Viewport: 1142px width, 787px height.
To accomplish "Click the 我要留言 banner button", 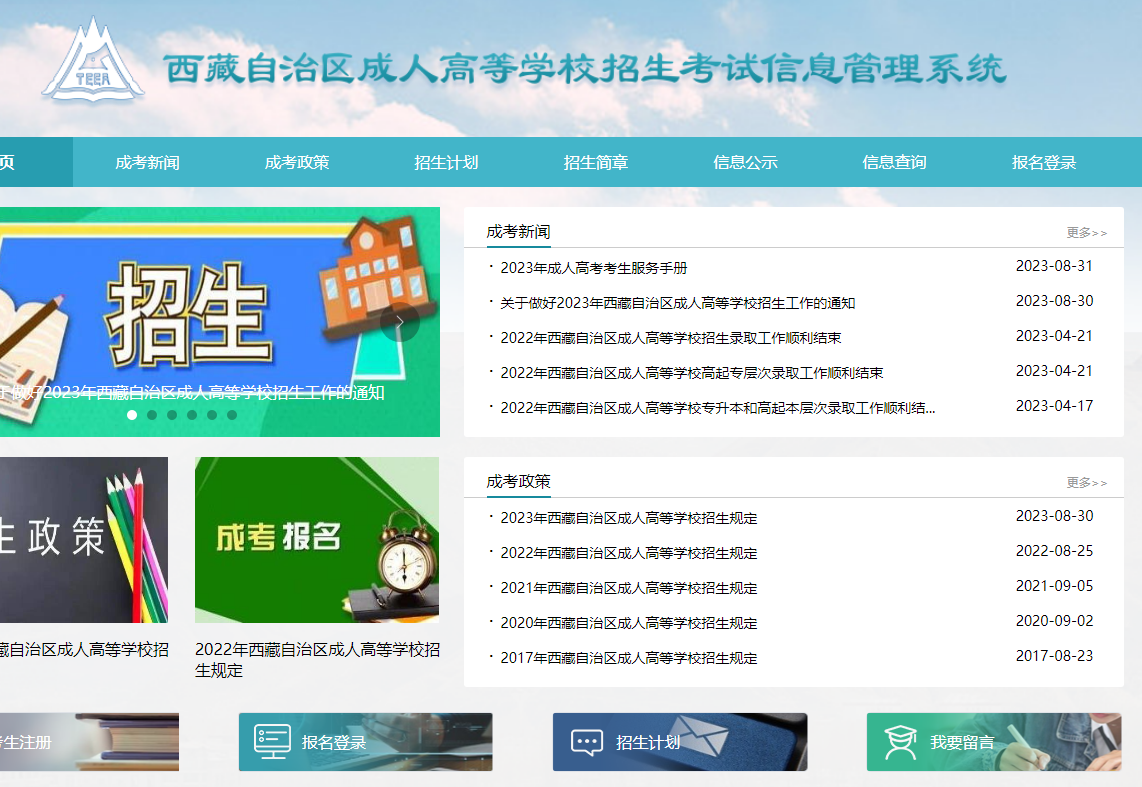I will click(x=993, y=742).
